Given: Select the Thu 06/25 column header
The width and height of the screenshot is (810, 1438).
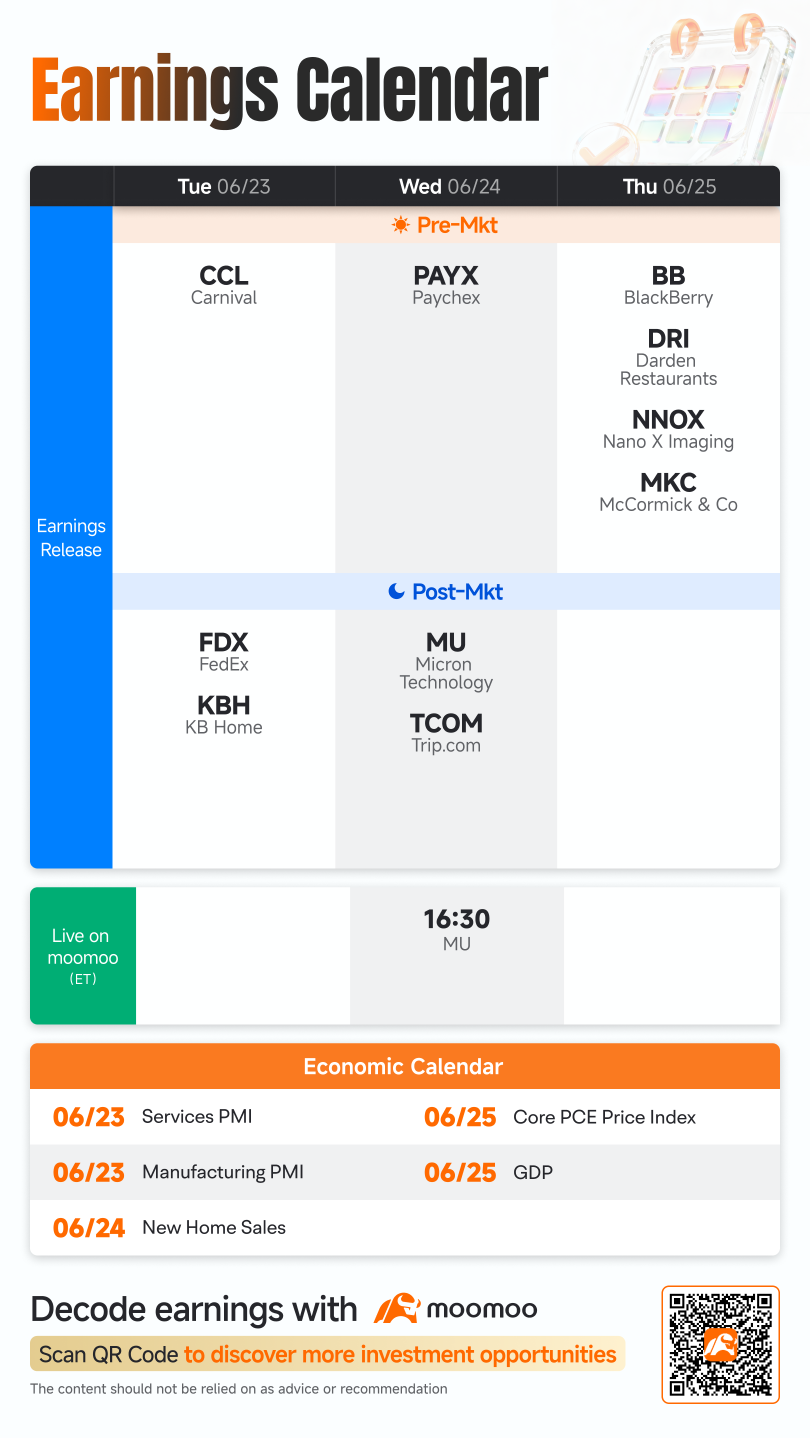Looking at the screenshot, I should [x=669, y=187].
